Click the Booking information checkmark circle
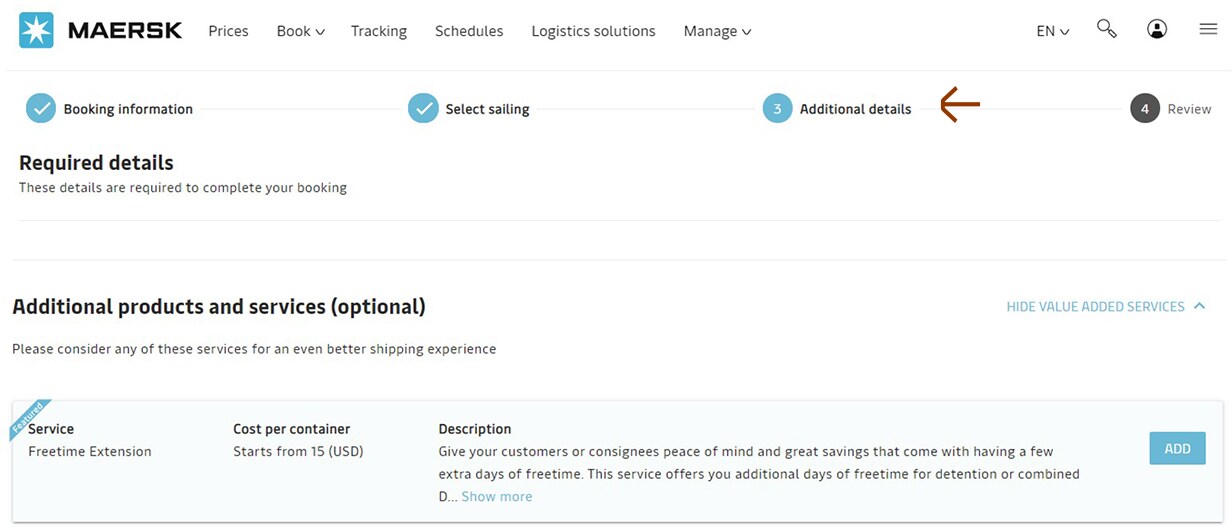The image size is (1232, 528). coord(41,109)
